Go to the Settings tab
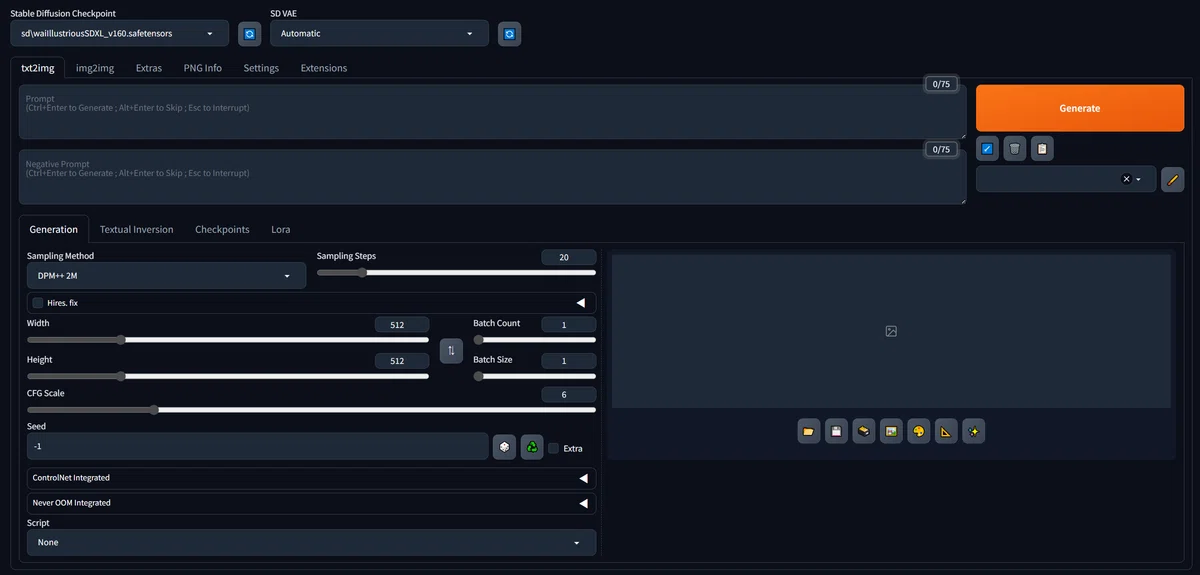1200x575 pixels. 261,68
